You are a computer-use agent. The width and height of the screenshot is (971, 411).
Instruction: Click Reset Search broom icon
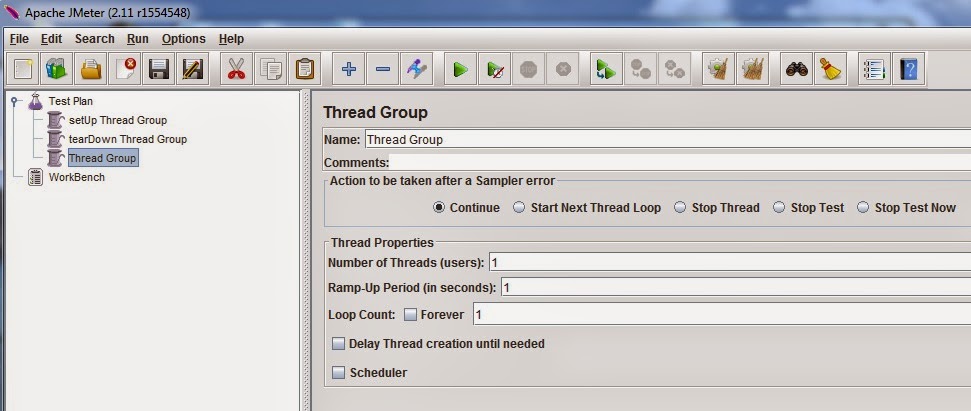(830, 69)
